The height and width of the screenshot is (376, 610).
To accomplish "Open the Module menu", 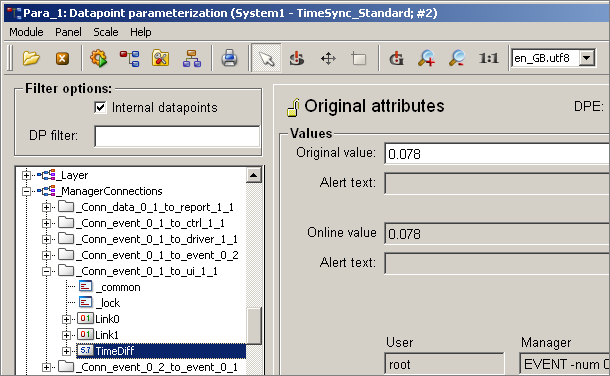I will pos(26,32).
